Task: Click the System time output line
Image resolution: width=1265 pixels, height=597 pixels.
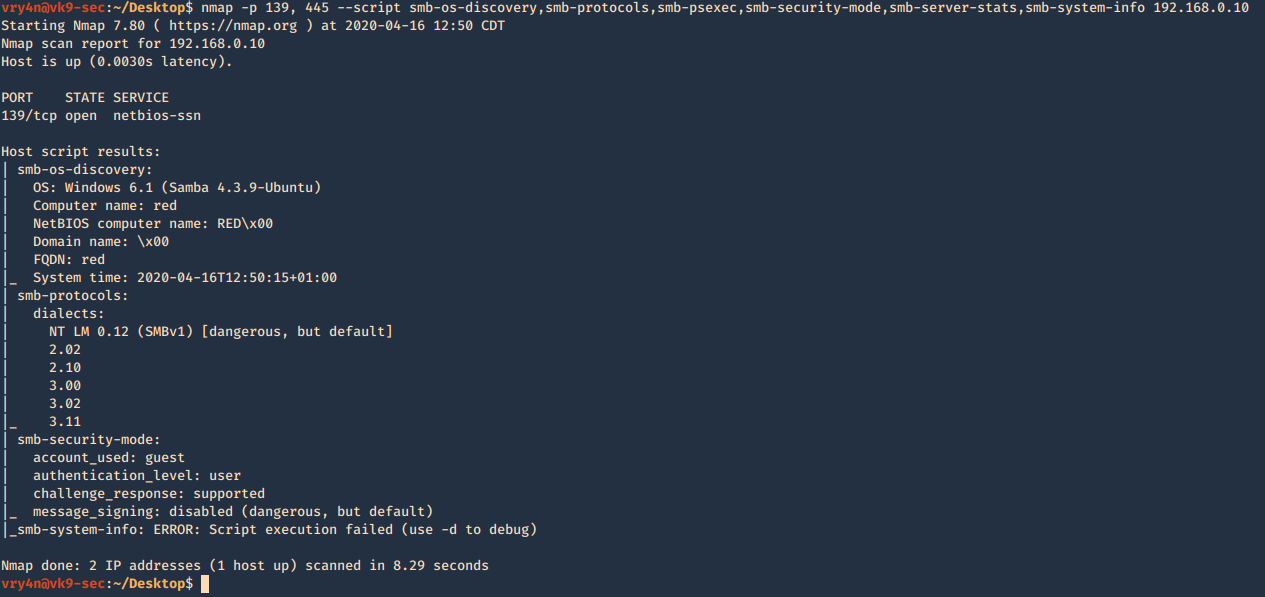Action: pyautogui.click(x=184, y=278)
